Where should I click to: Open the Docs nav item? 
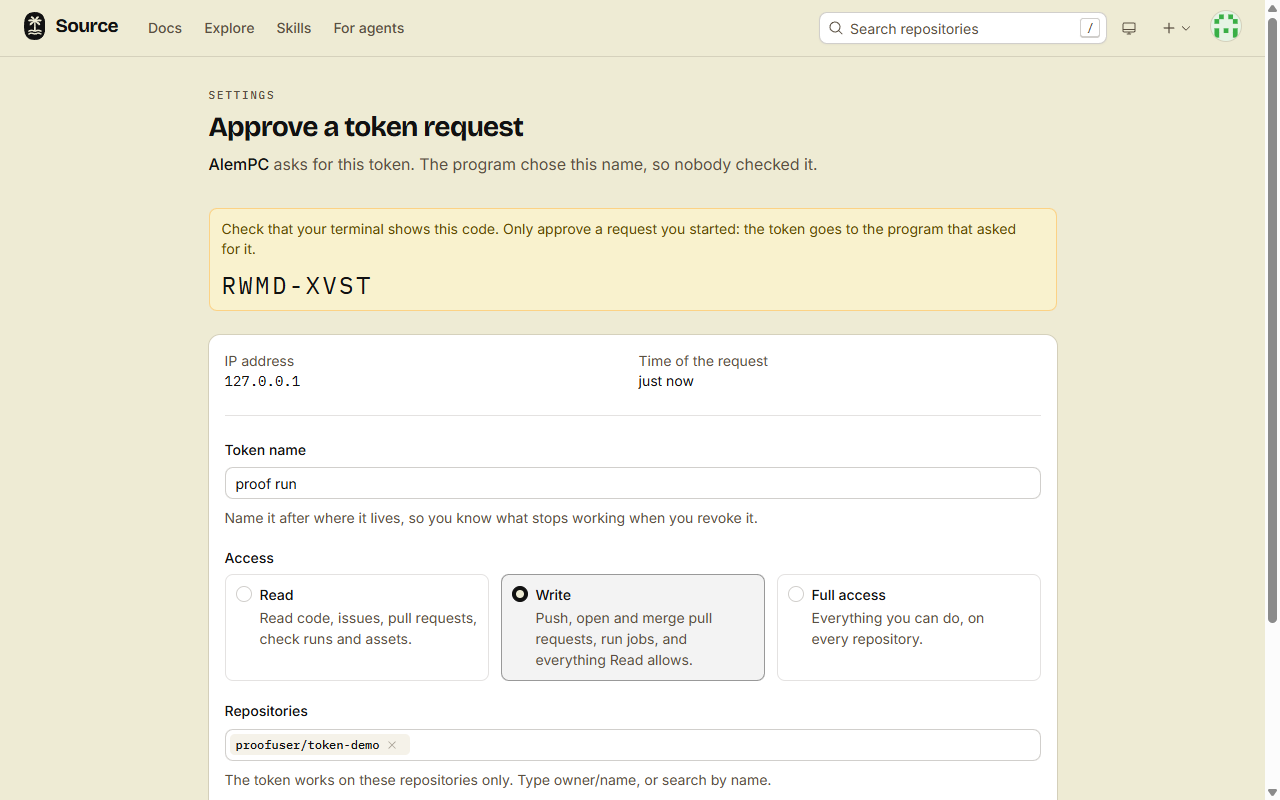point(165,28)
